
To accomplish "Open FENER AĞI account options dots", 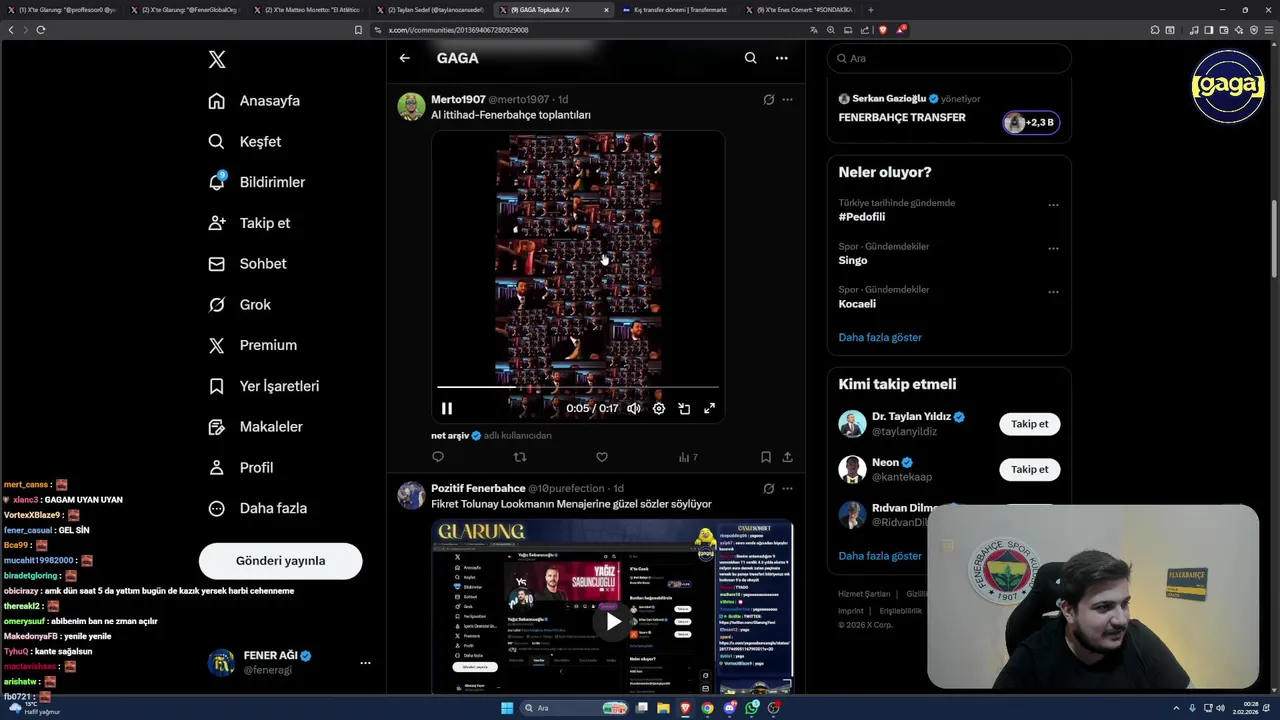I will pos(365,663).
